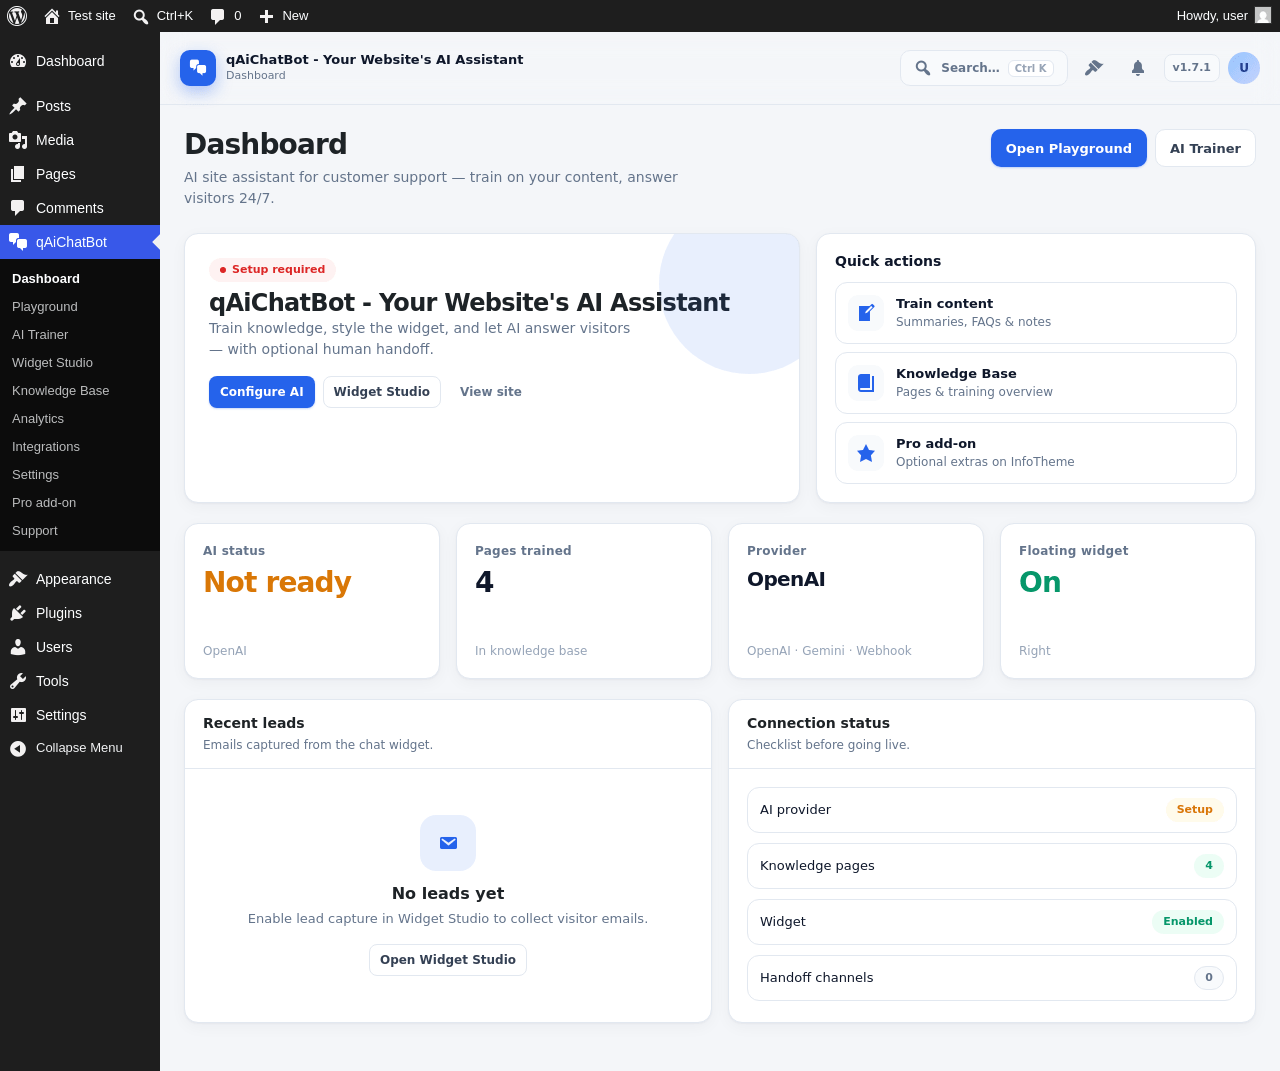Viewport: 1280px width, 1071px height.
Task: Click the qAiChatBot blue logo icon
Action: (198, 68)
